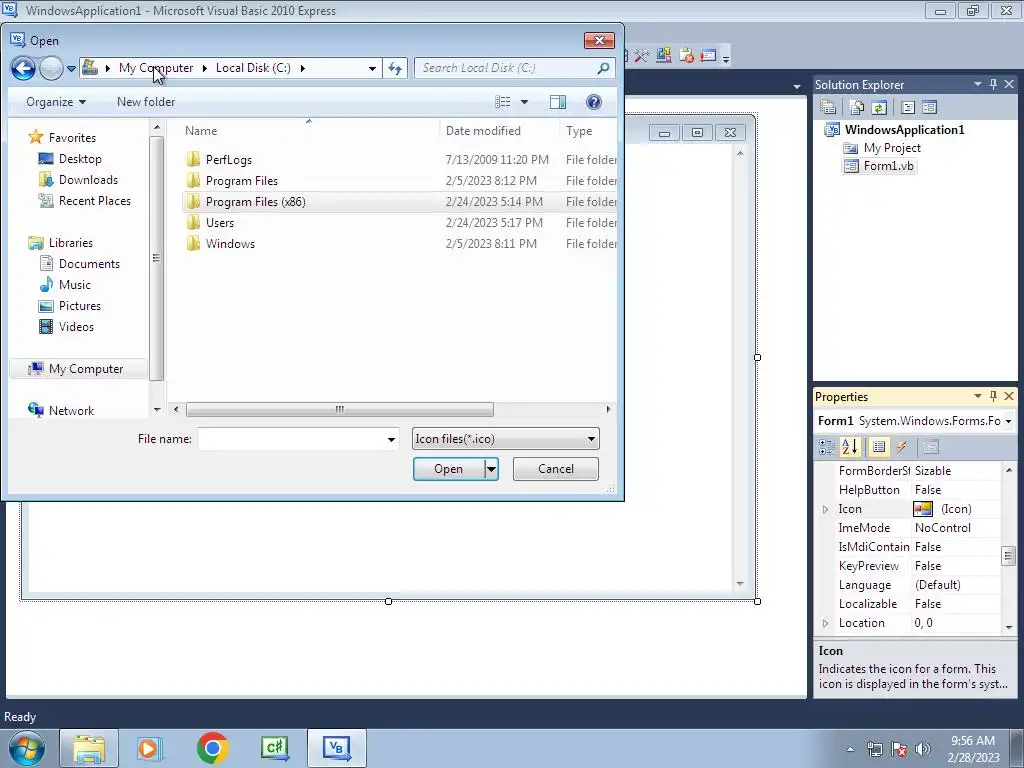Click My Computer in the address breadcrumb
This screenshot has width=1024, height=768.
coord(156,68)
